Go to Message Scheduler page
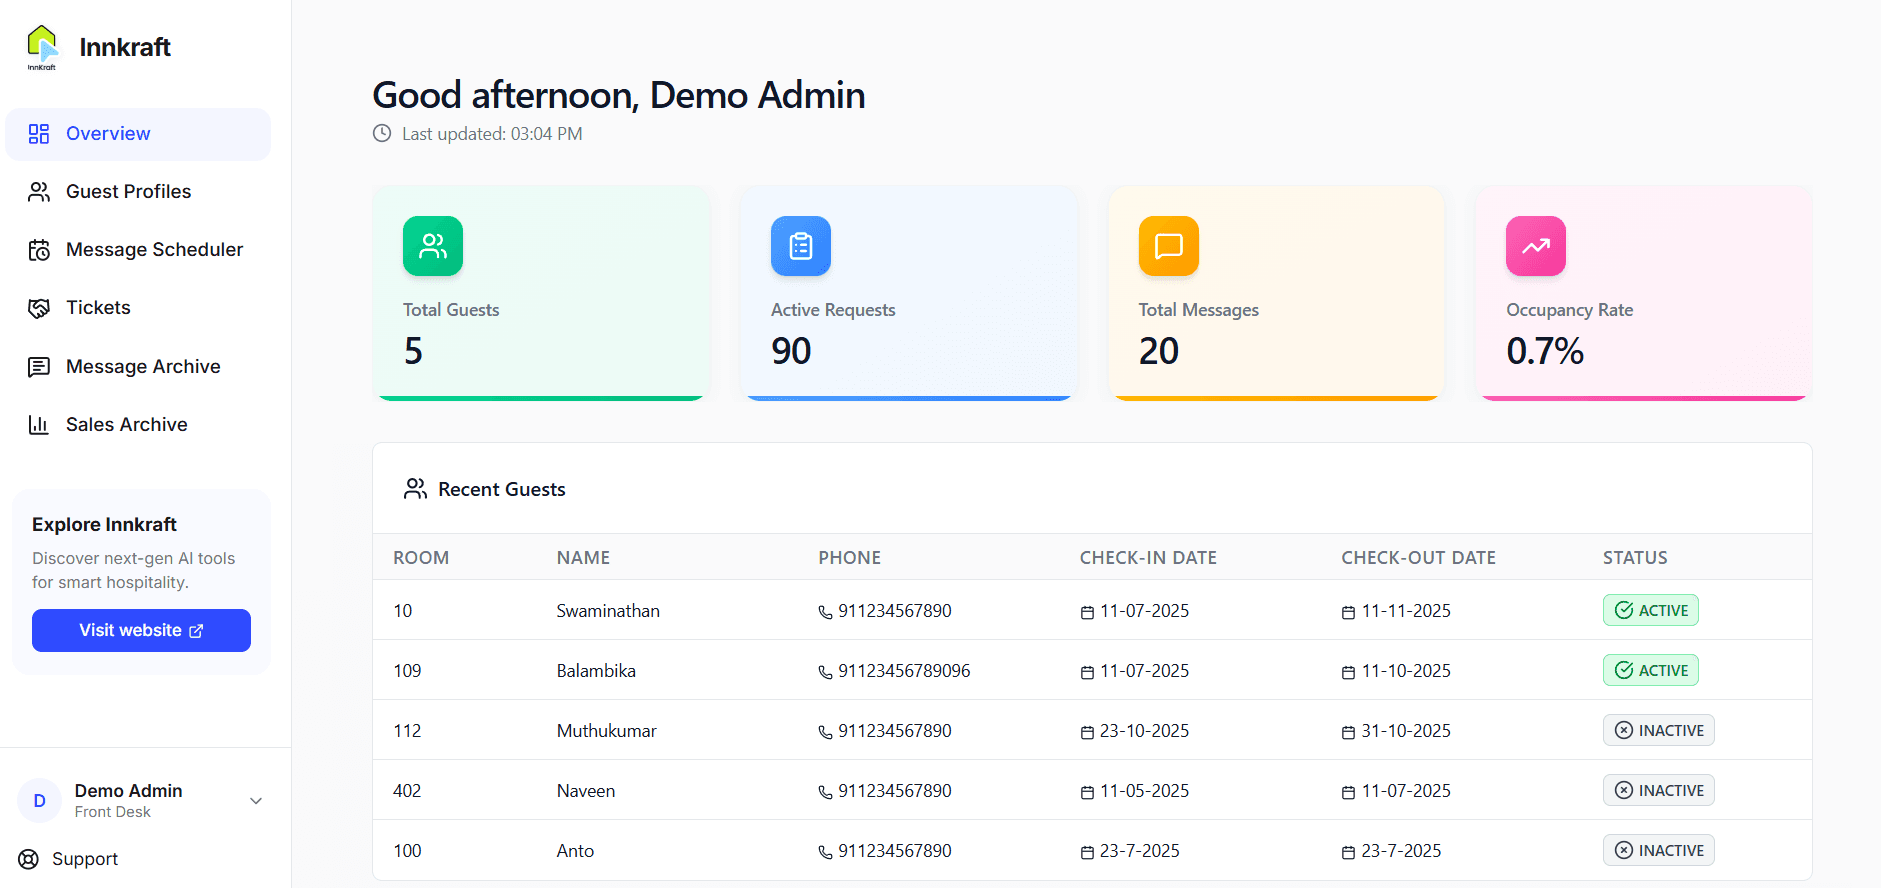Image resolution: width=1881 pixels, height=888 pixels. (x=138, y=250)
